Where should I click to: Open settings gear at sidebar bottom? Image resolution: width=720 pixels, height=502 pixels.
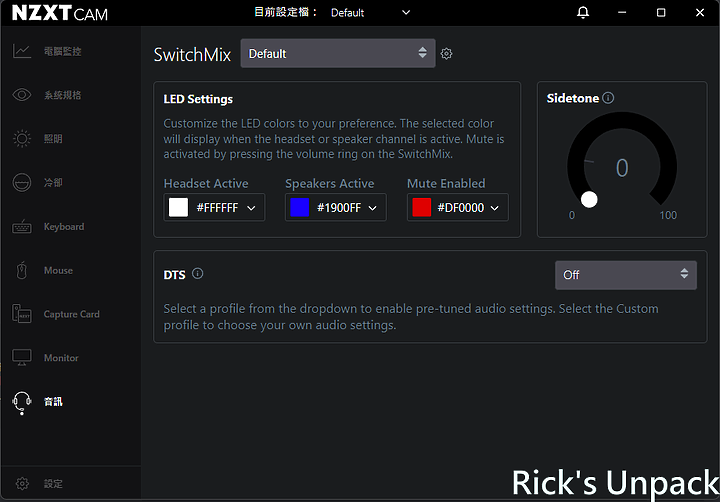[22, 483]
